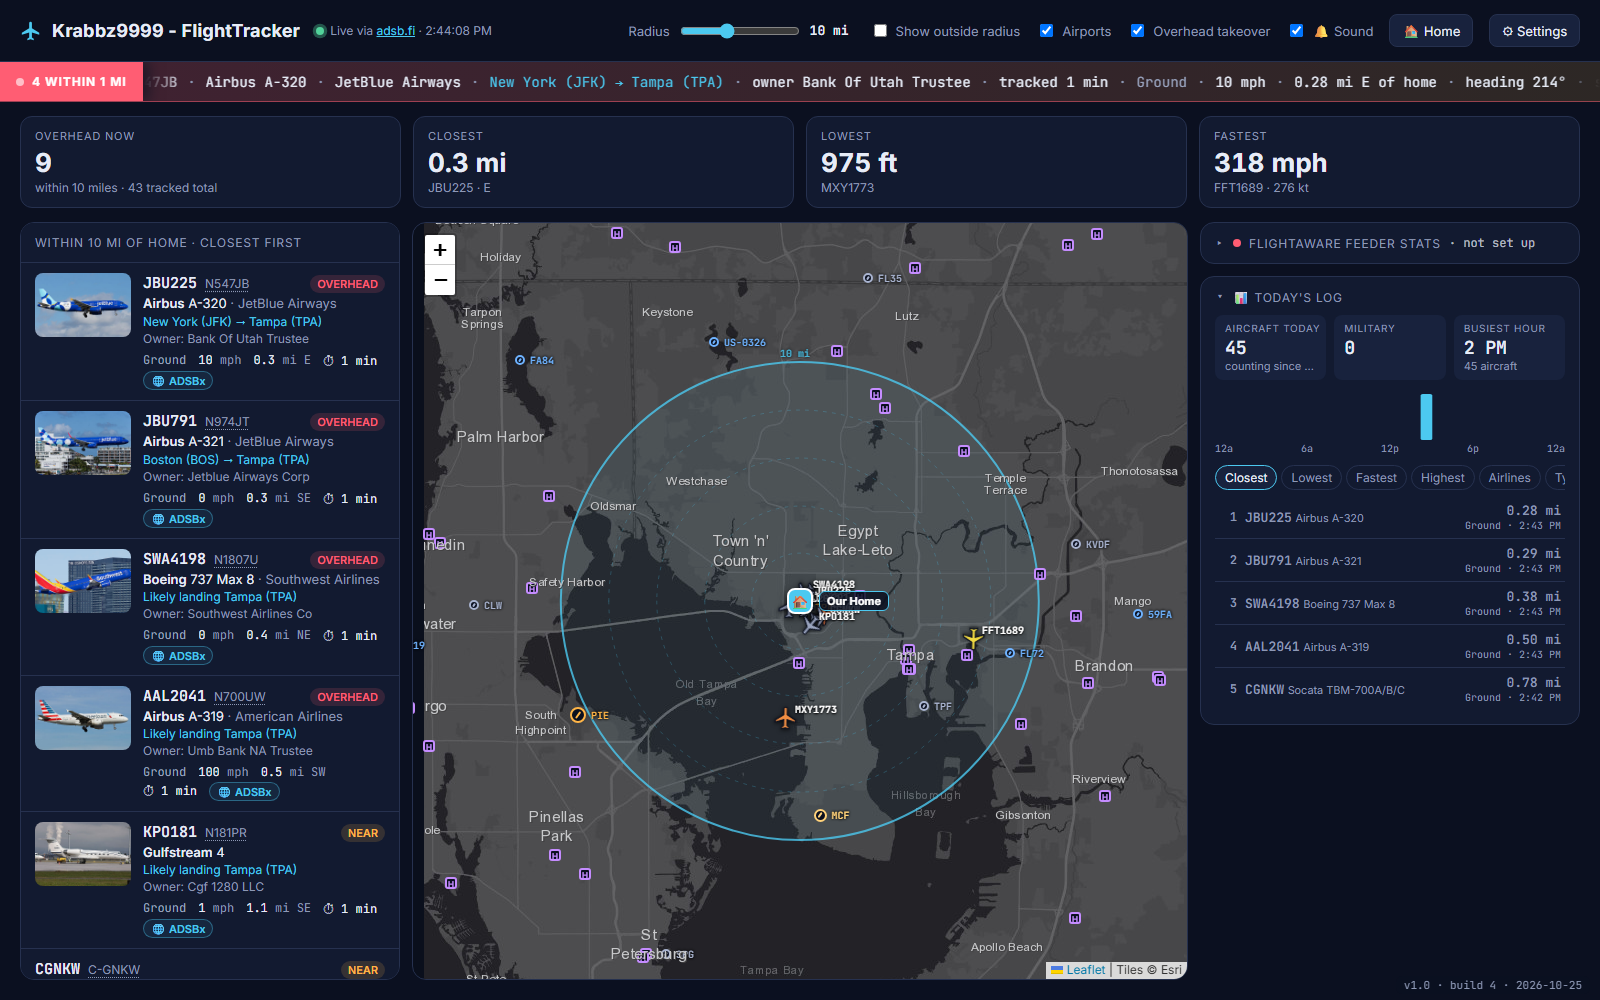Viewport: 1600px width, 1000px height.
Task: Click the Aircraft Today stat card
Action: pyautogui.click(x=1270, y=347)
